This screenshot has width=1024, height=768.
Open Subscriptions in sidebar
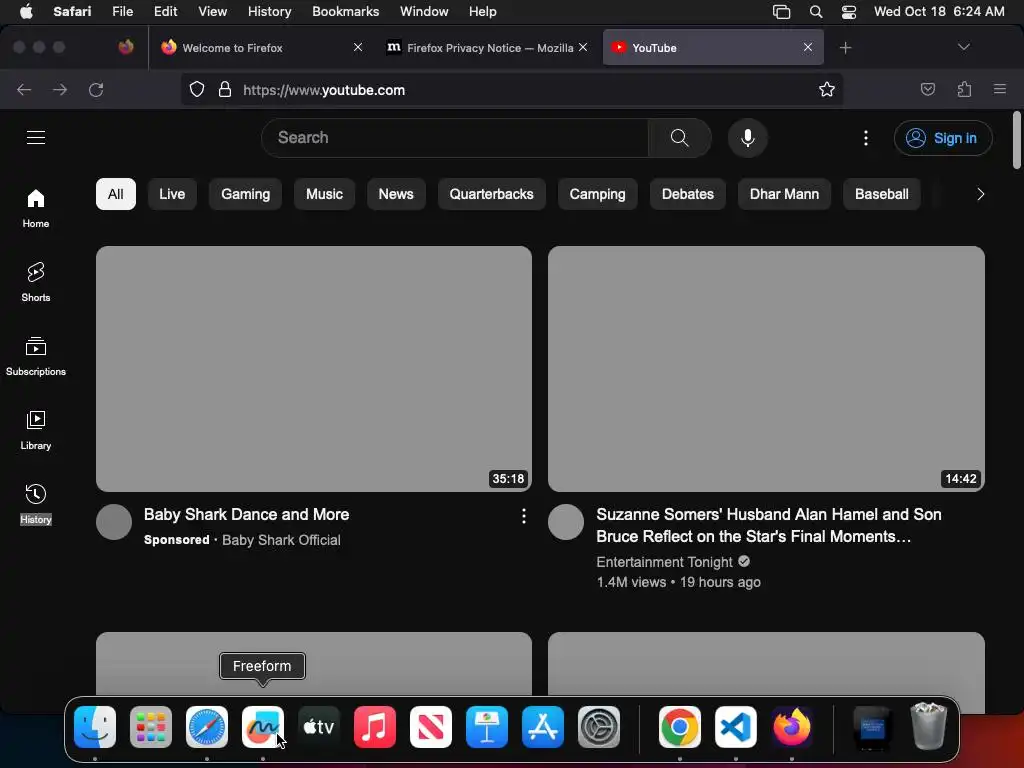pyautogui.click(x=36, y=356)
